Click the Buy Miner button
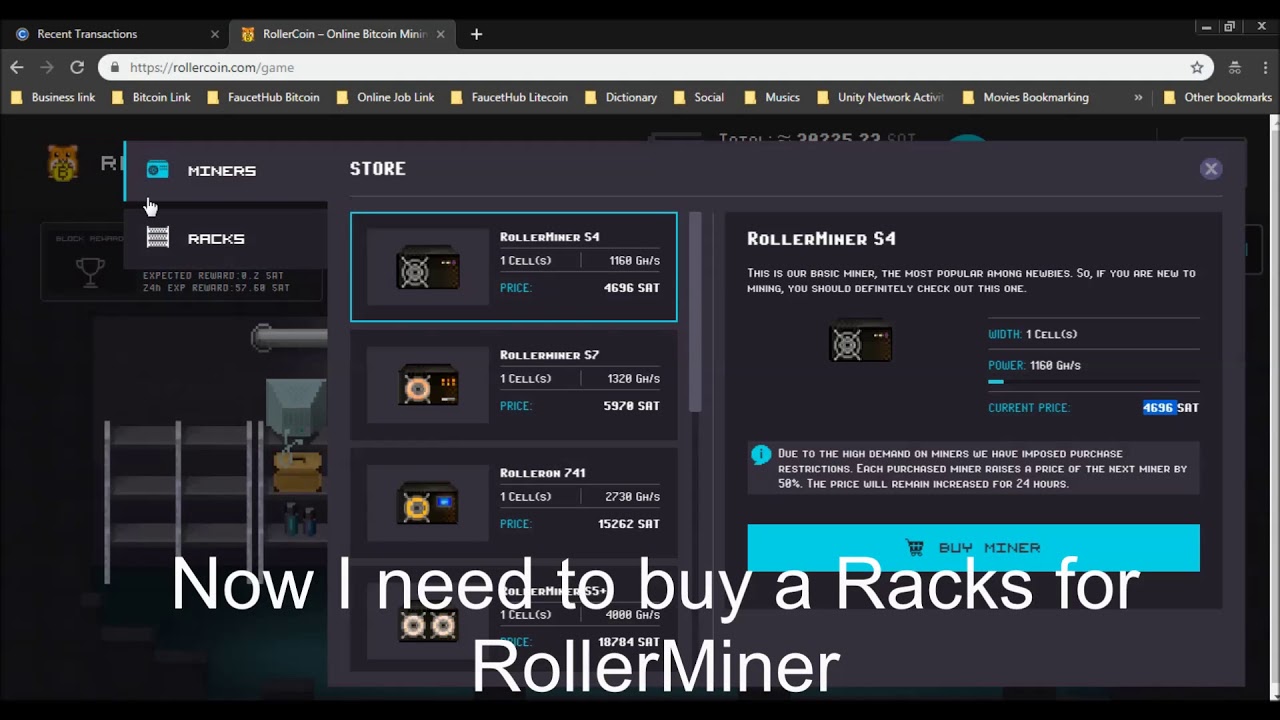 (x=973, y=548)
